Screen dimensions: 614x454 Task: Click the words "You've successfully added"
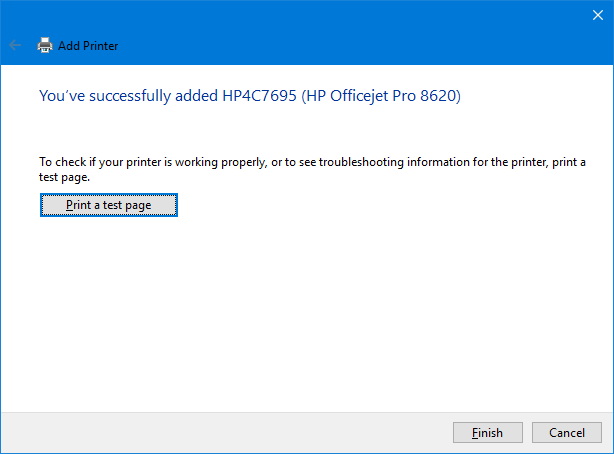[121, 97]
